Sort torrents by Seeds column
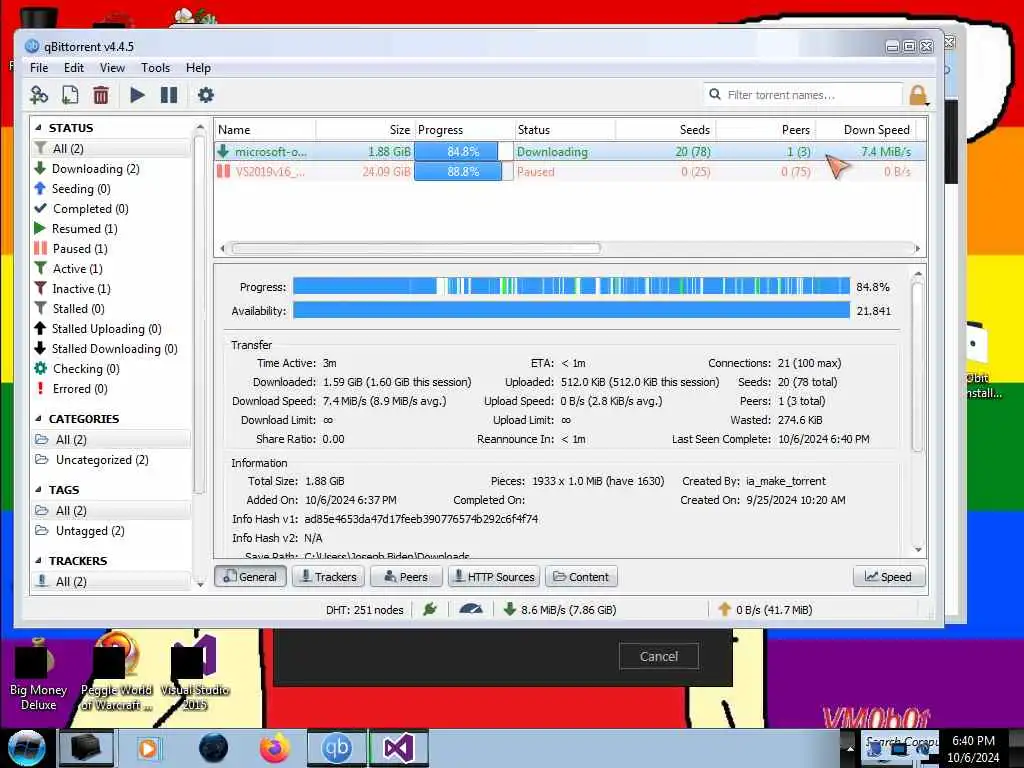 pos(665,130)
